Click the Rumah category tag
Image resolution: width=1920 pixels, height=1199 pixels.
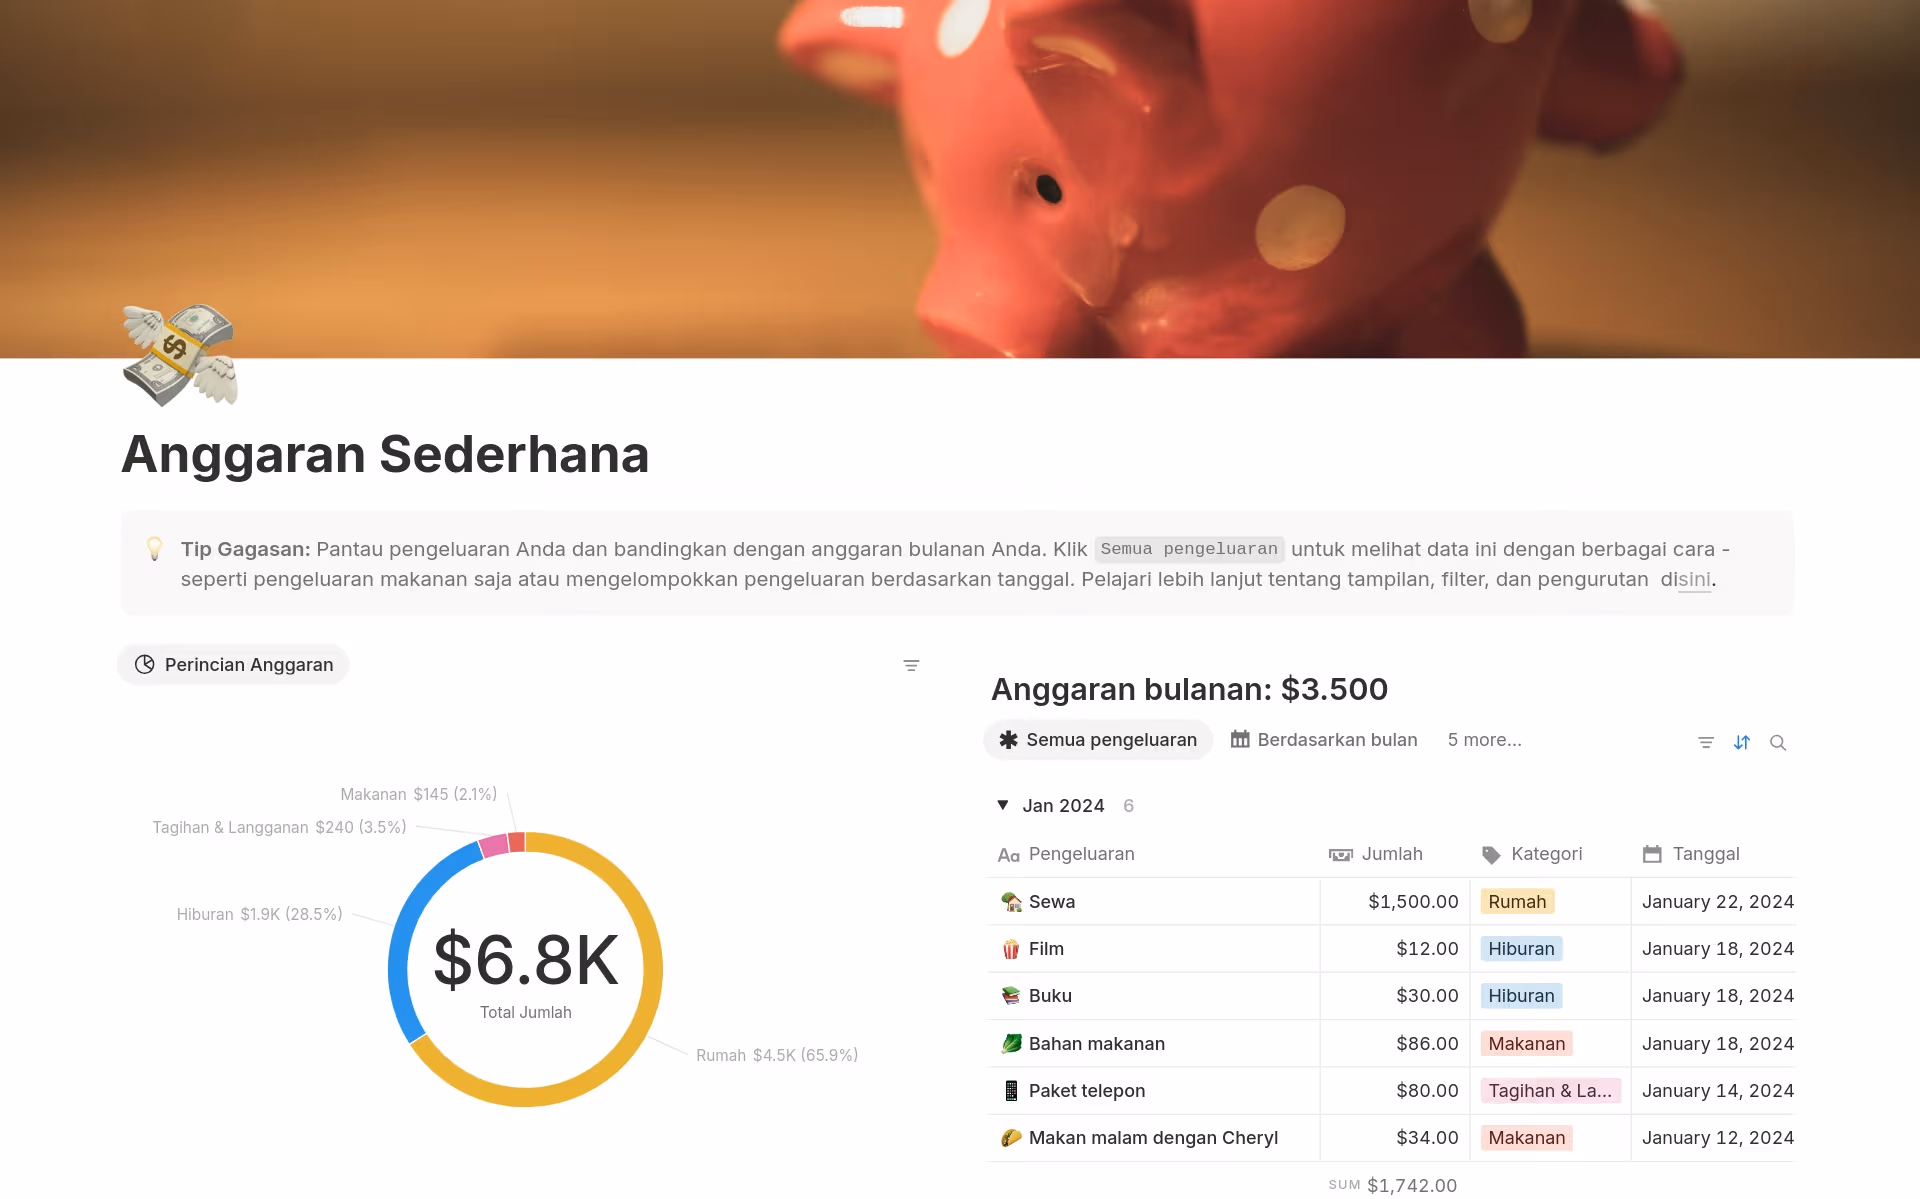[x=1517, y=902]
